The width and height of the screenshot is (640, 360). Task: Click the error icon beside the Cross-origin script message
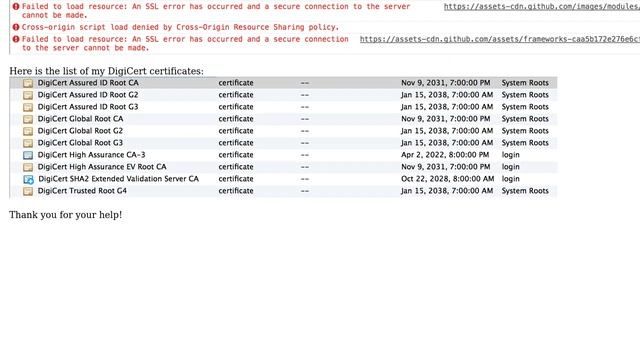coord(16,27)
